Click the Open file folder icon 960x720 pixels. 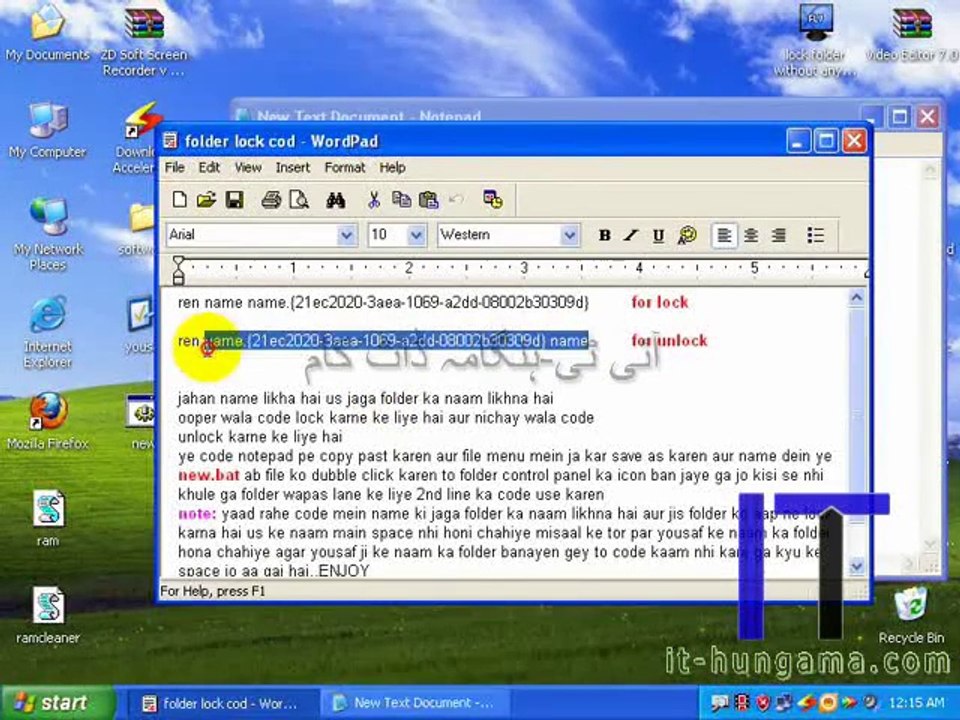tap(206, 200)
